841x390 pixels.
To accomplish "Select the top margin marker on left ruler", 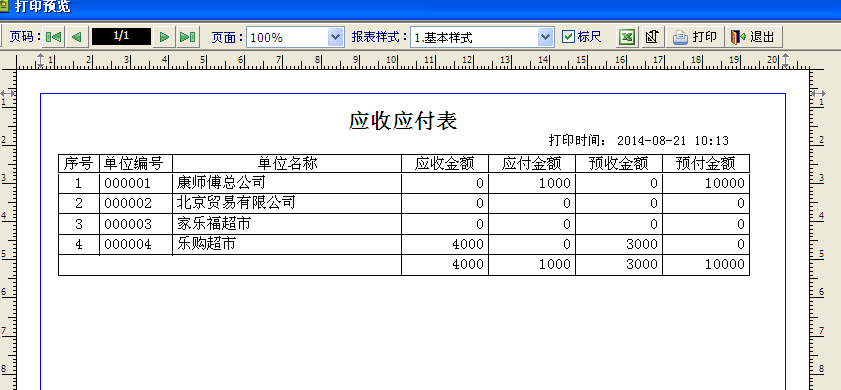I will [8, 93].
